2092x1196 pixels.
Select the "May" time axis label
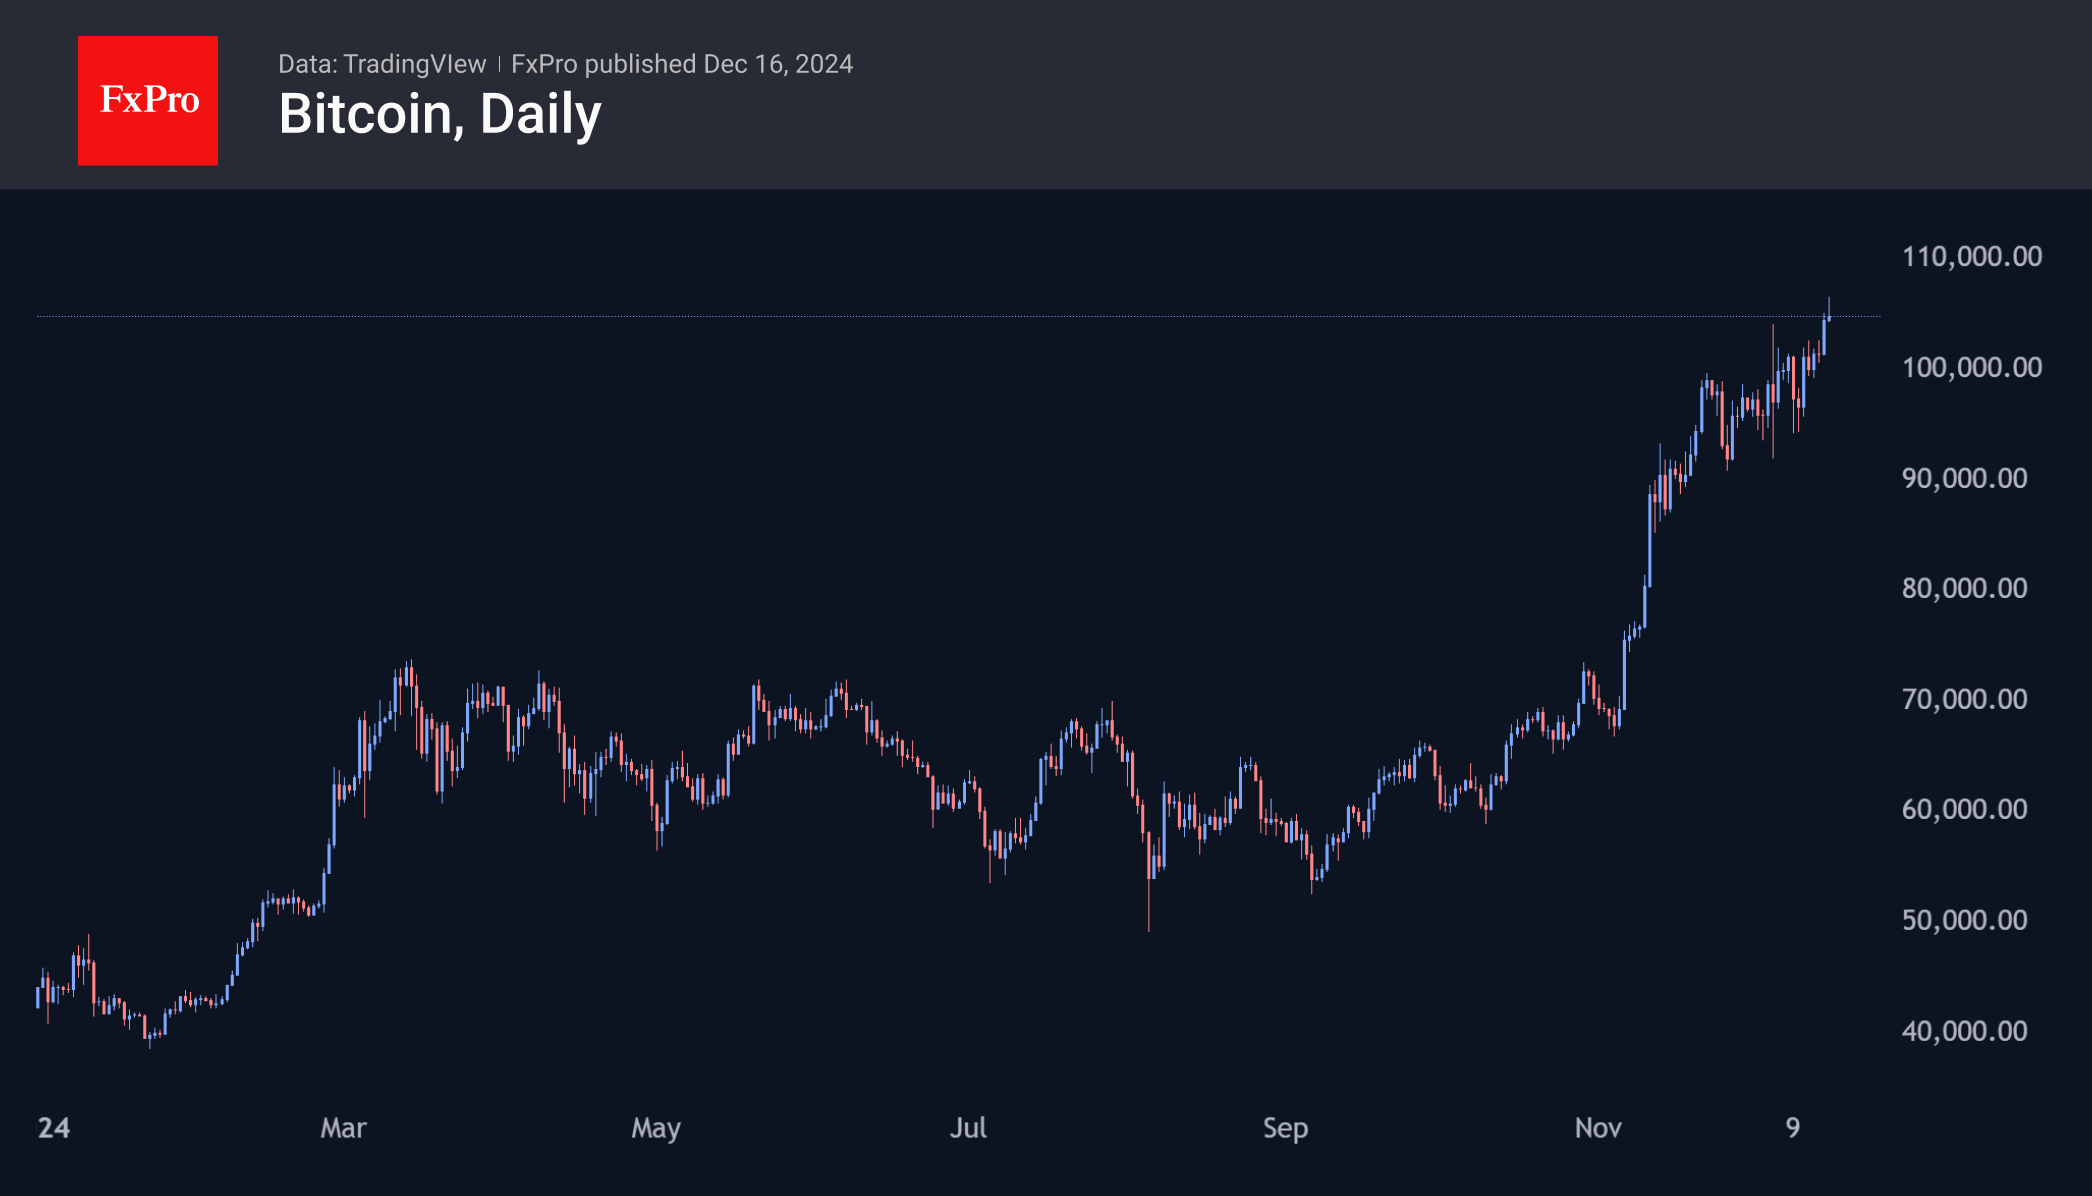click(656, 1128)
